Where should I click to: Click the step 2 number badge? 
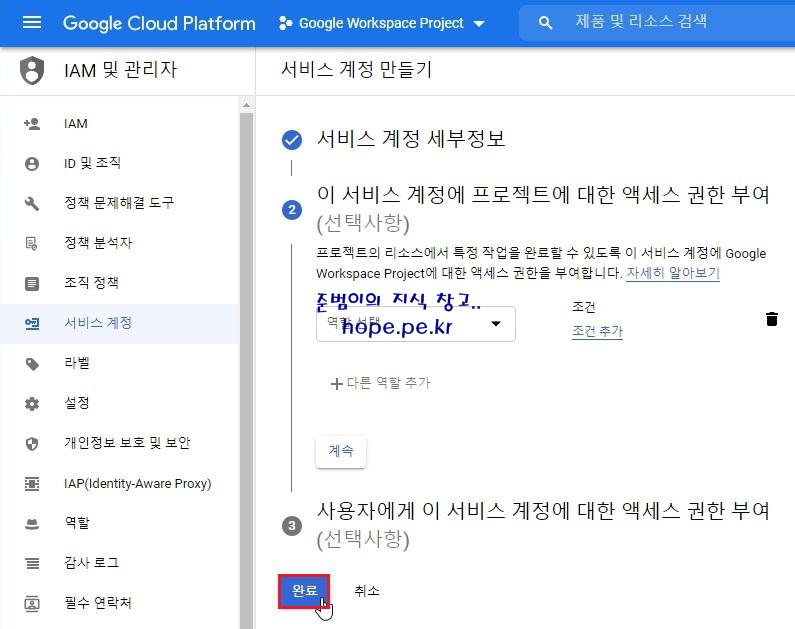pos(292,210)
